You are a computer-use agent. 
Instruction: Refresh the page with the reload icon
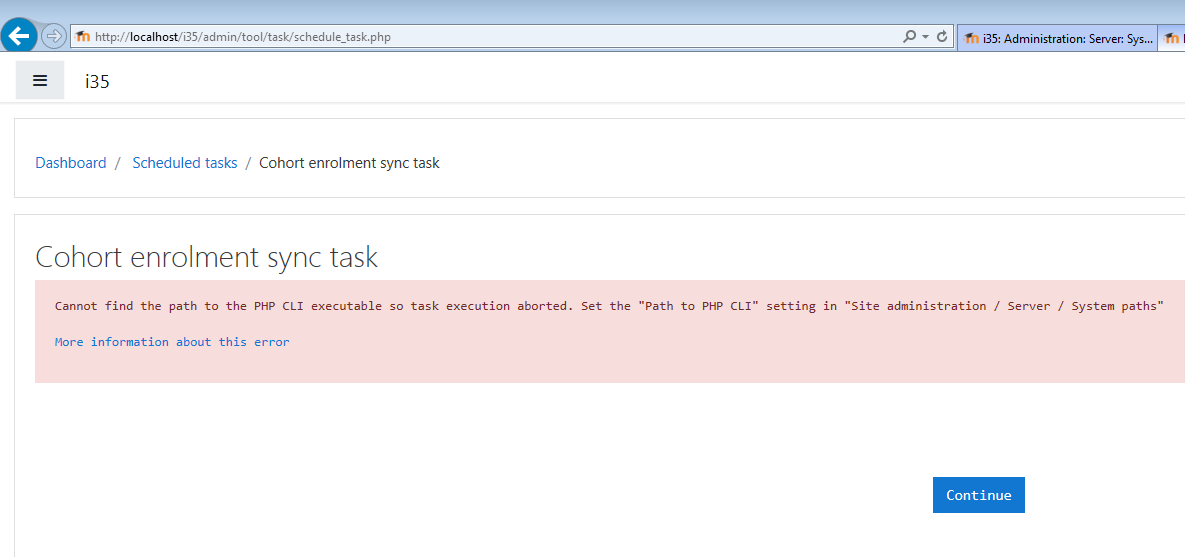point(942,36)
